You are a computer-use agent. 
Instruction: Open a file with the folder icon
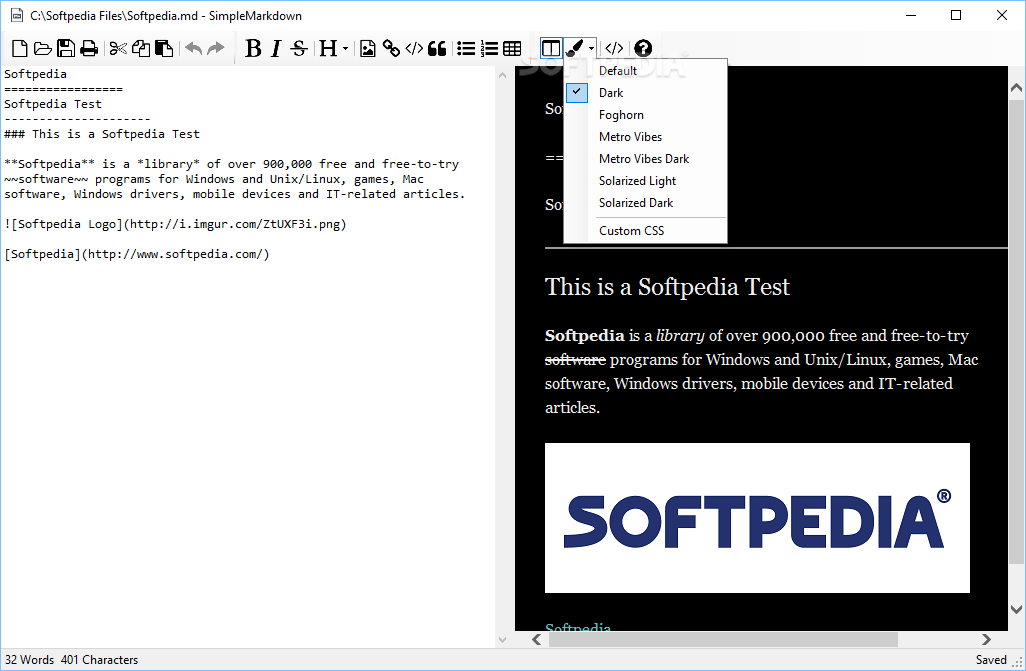[x=43, y=48]
